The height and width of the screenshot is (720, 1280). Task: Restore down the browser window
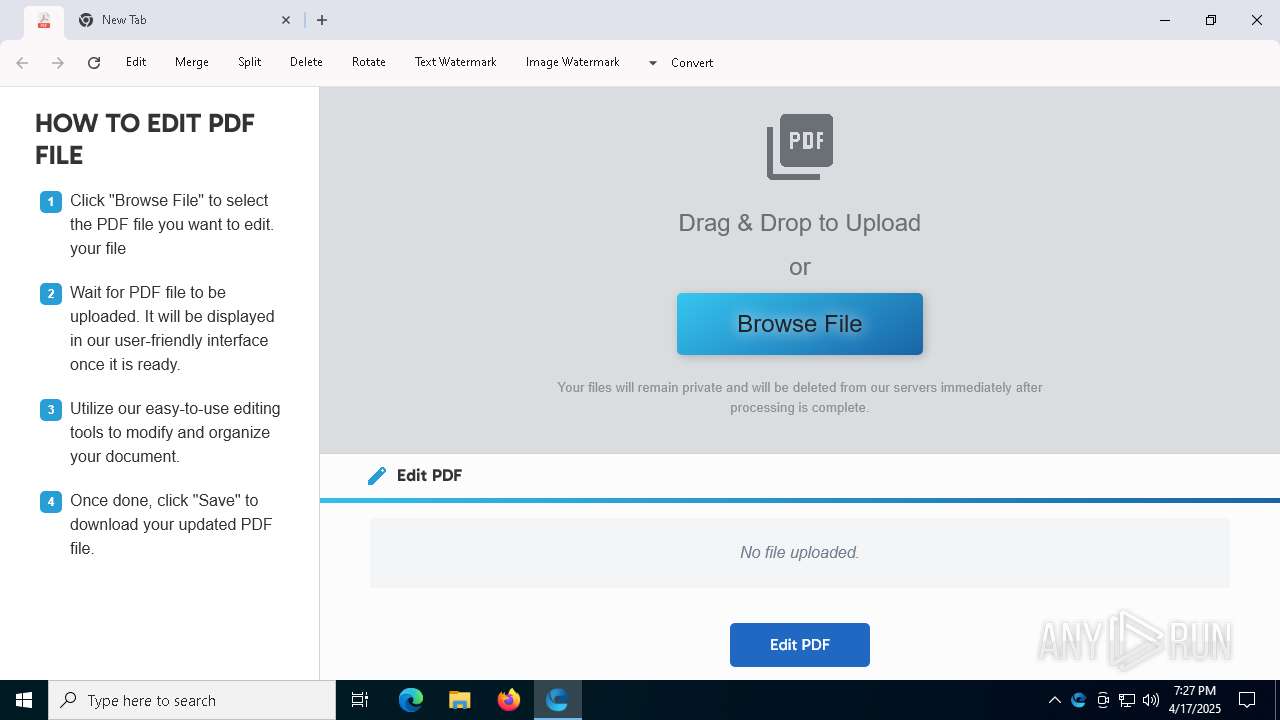pyautogui.click(x=1211, y=20)
